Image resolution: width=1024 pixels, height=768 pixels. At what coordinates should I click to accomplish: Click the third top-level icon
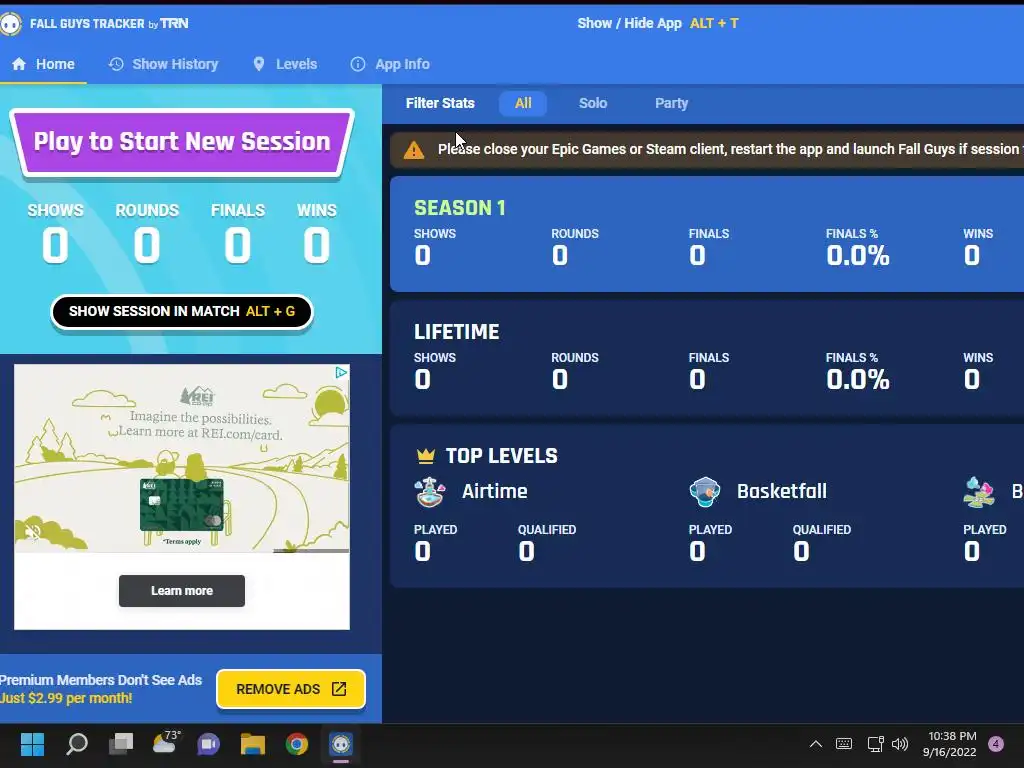(979, 492)
